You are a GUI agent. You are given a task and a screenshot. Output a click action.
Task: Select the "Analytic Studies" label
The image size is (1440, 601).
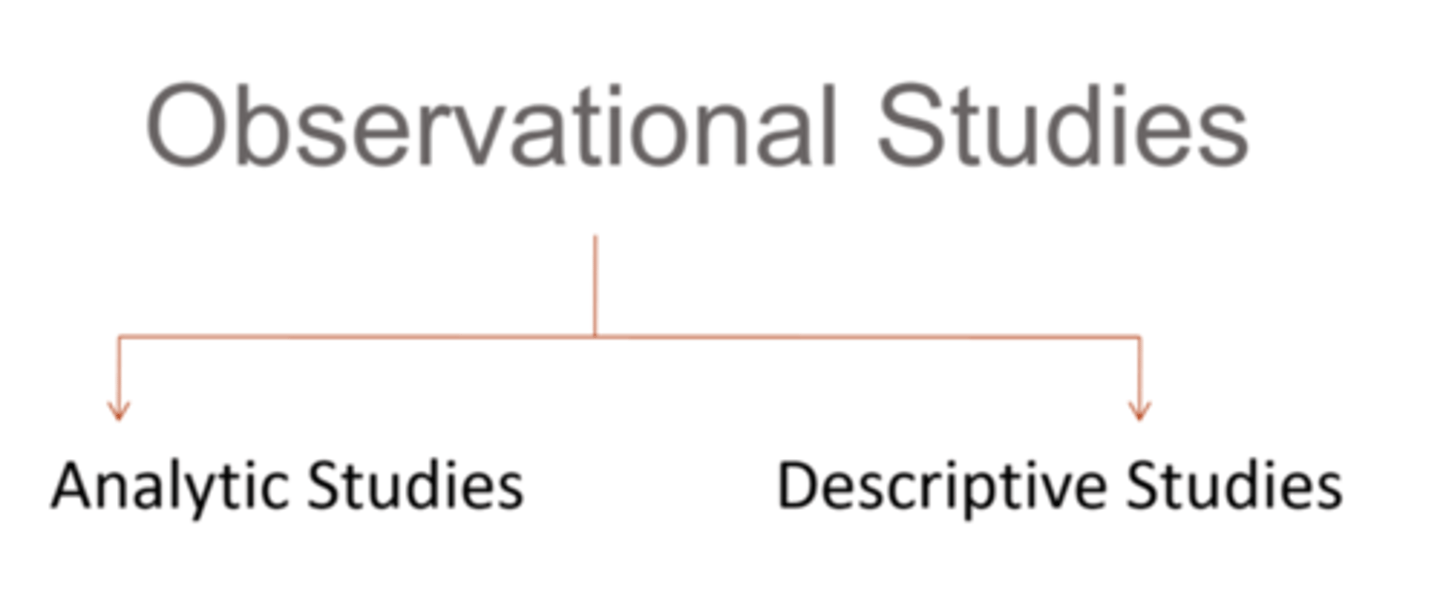[288, 487]
